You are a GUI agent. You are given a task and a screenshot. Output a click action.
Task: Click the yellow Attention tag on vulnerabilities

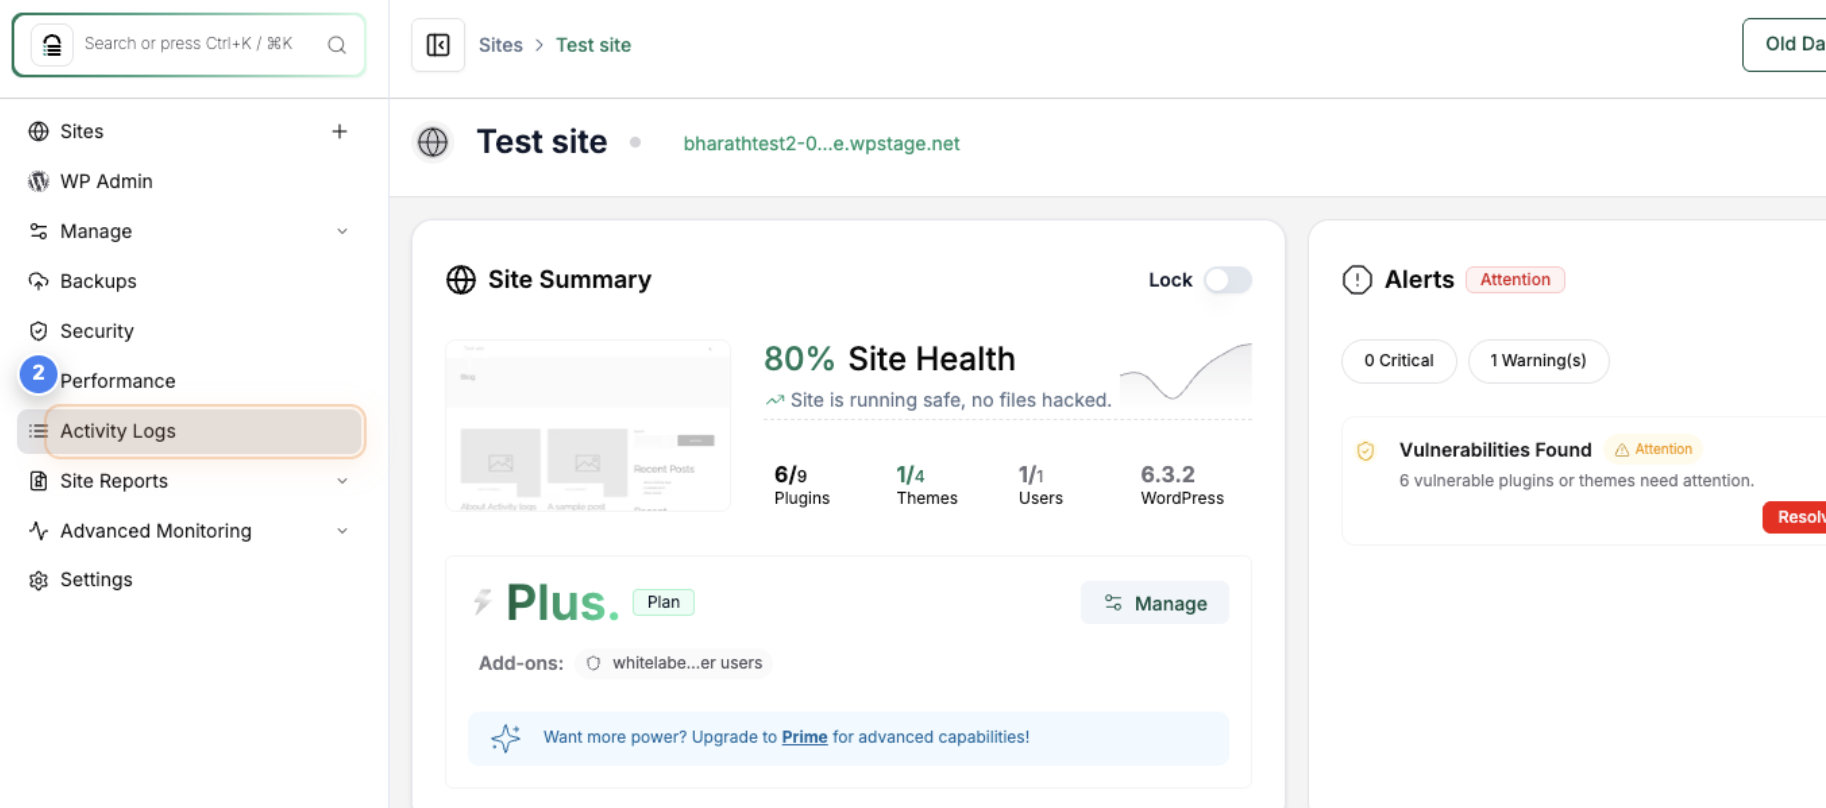tap(1653, 450)
